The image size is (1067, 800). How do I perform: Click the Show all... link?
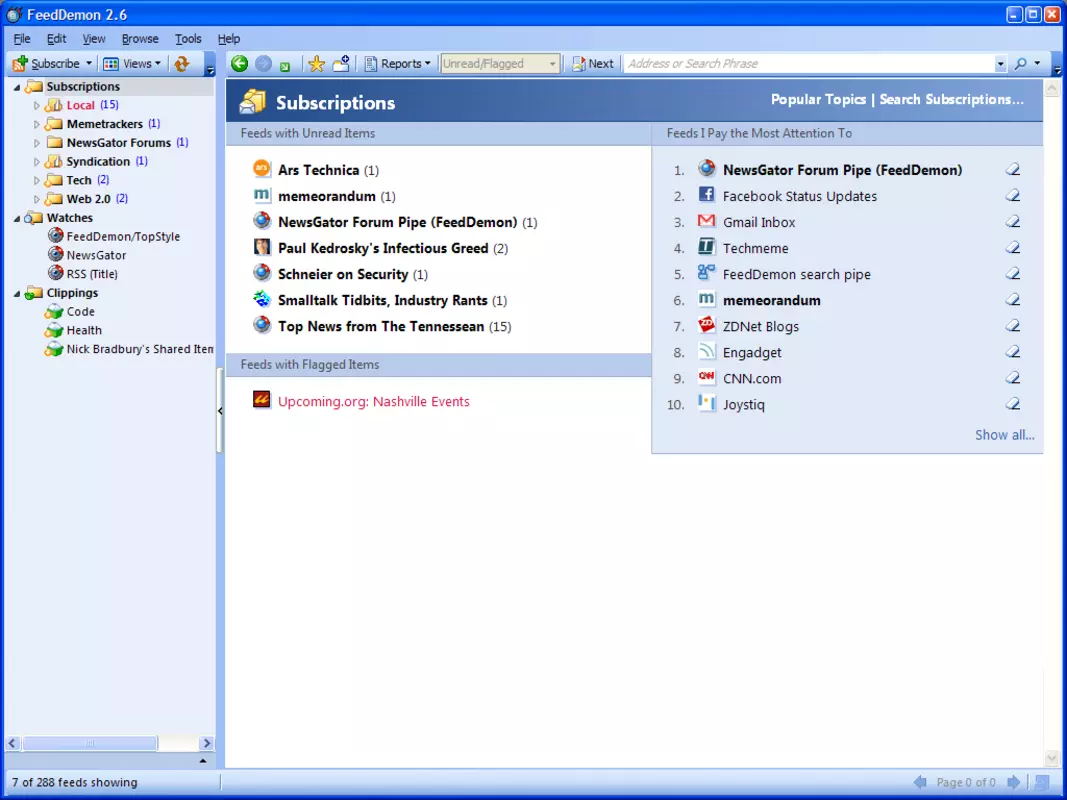(1004, 435)
